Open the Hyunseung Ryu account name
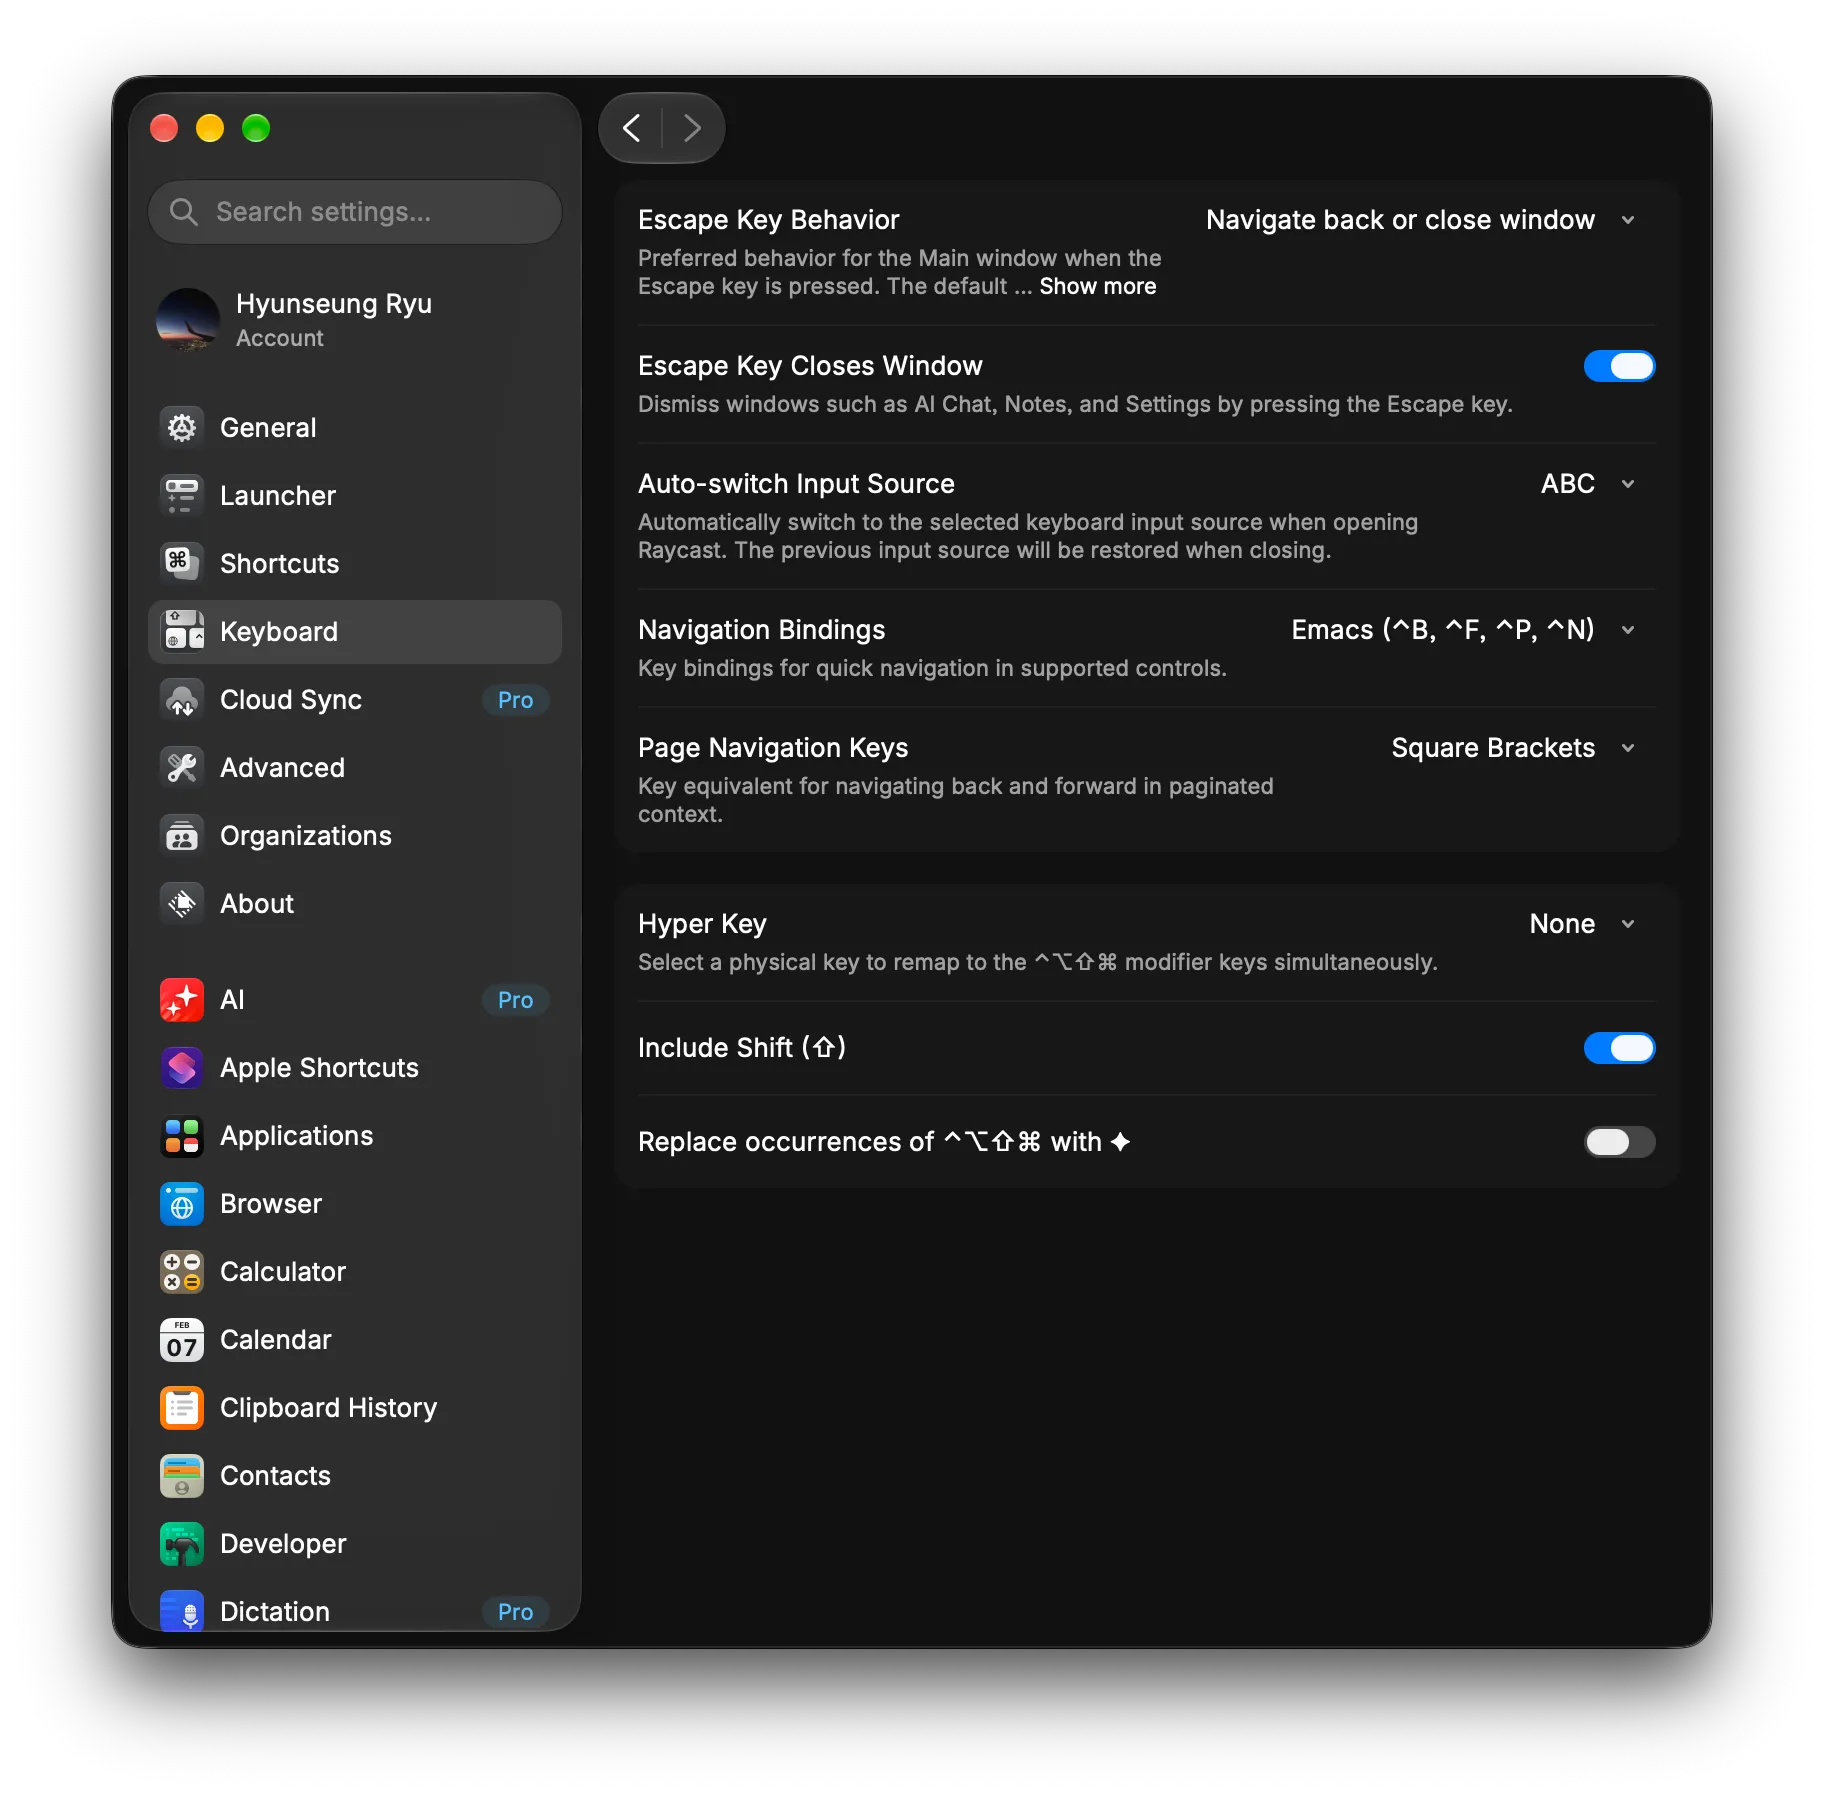The width and height of the screenshot is (1824, 1796). 334,304
